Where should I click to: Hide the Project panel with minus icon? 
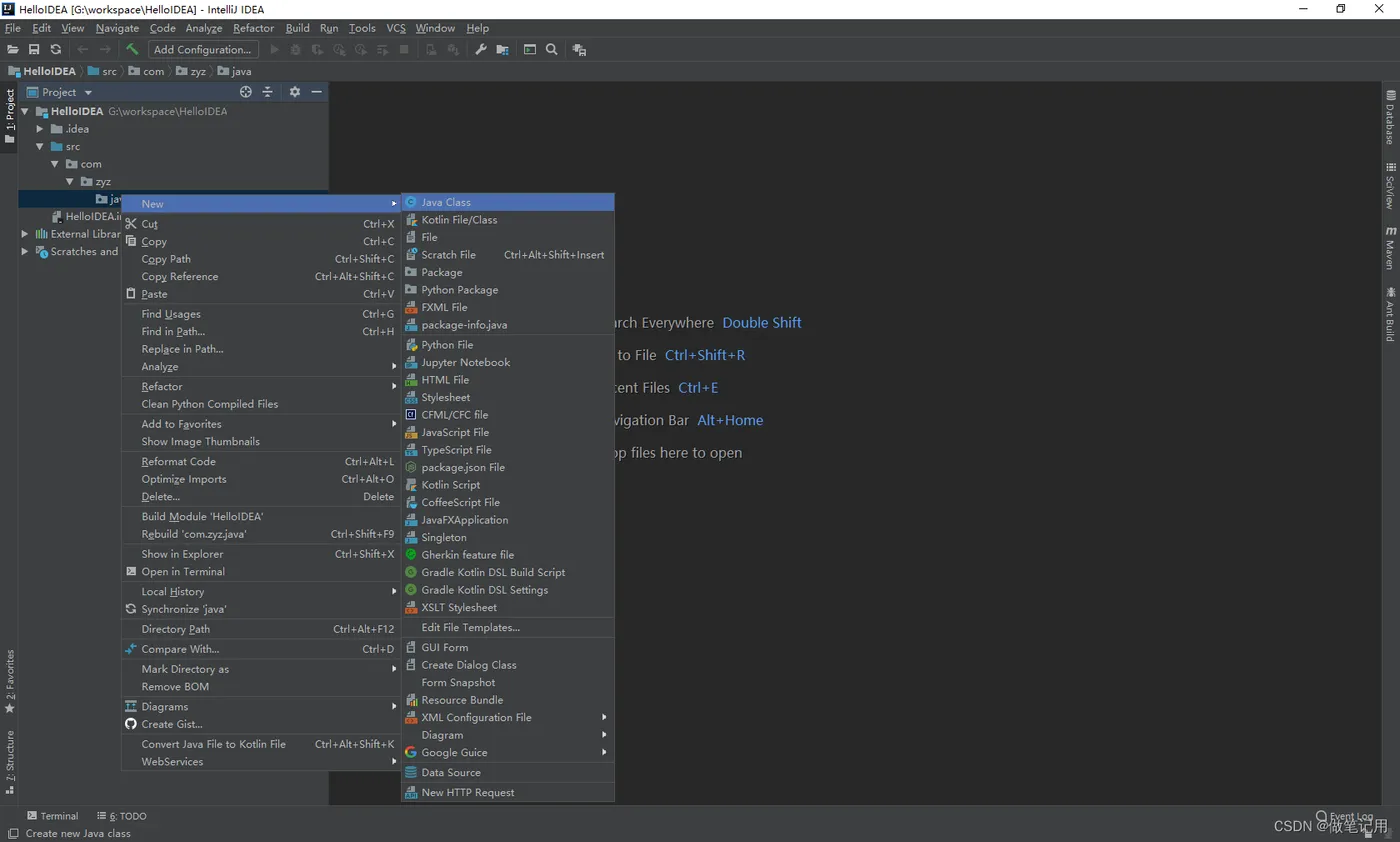click(316, 92)
